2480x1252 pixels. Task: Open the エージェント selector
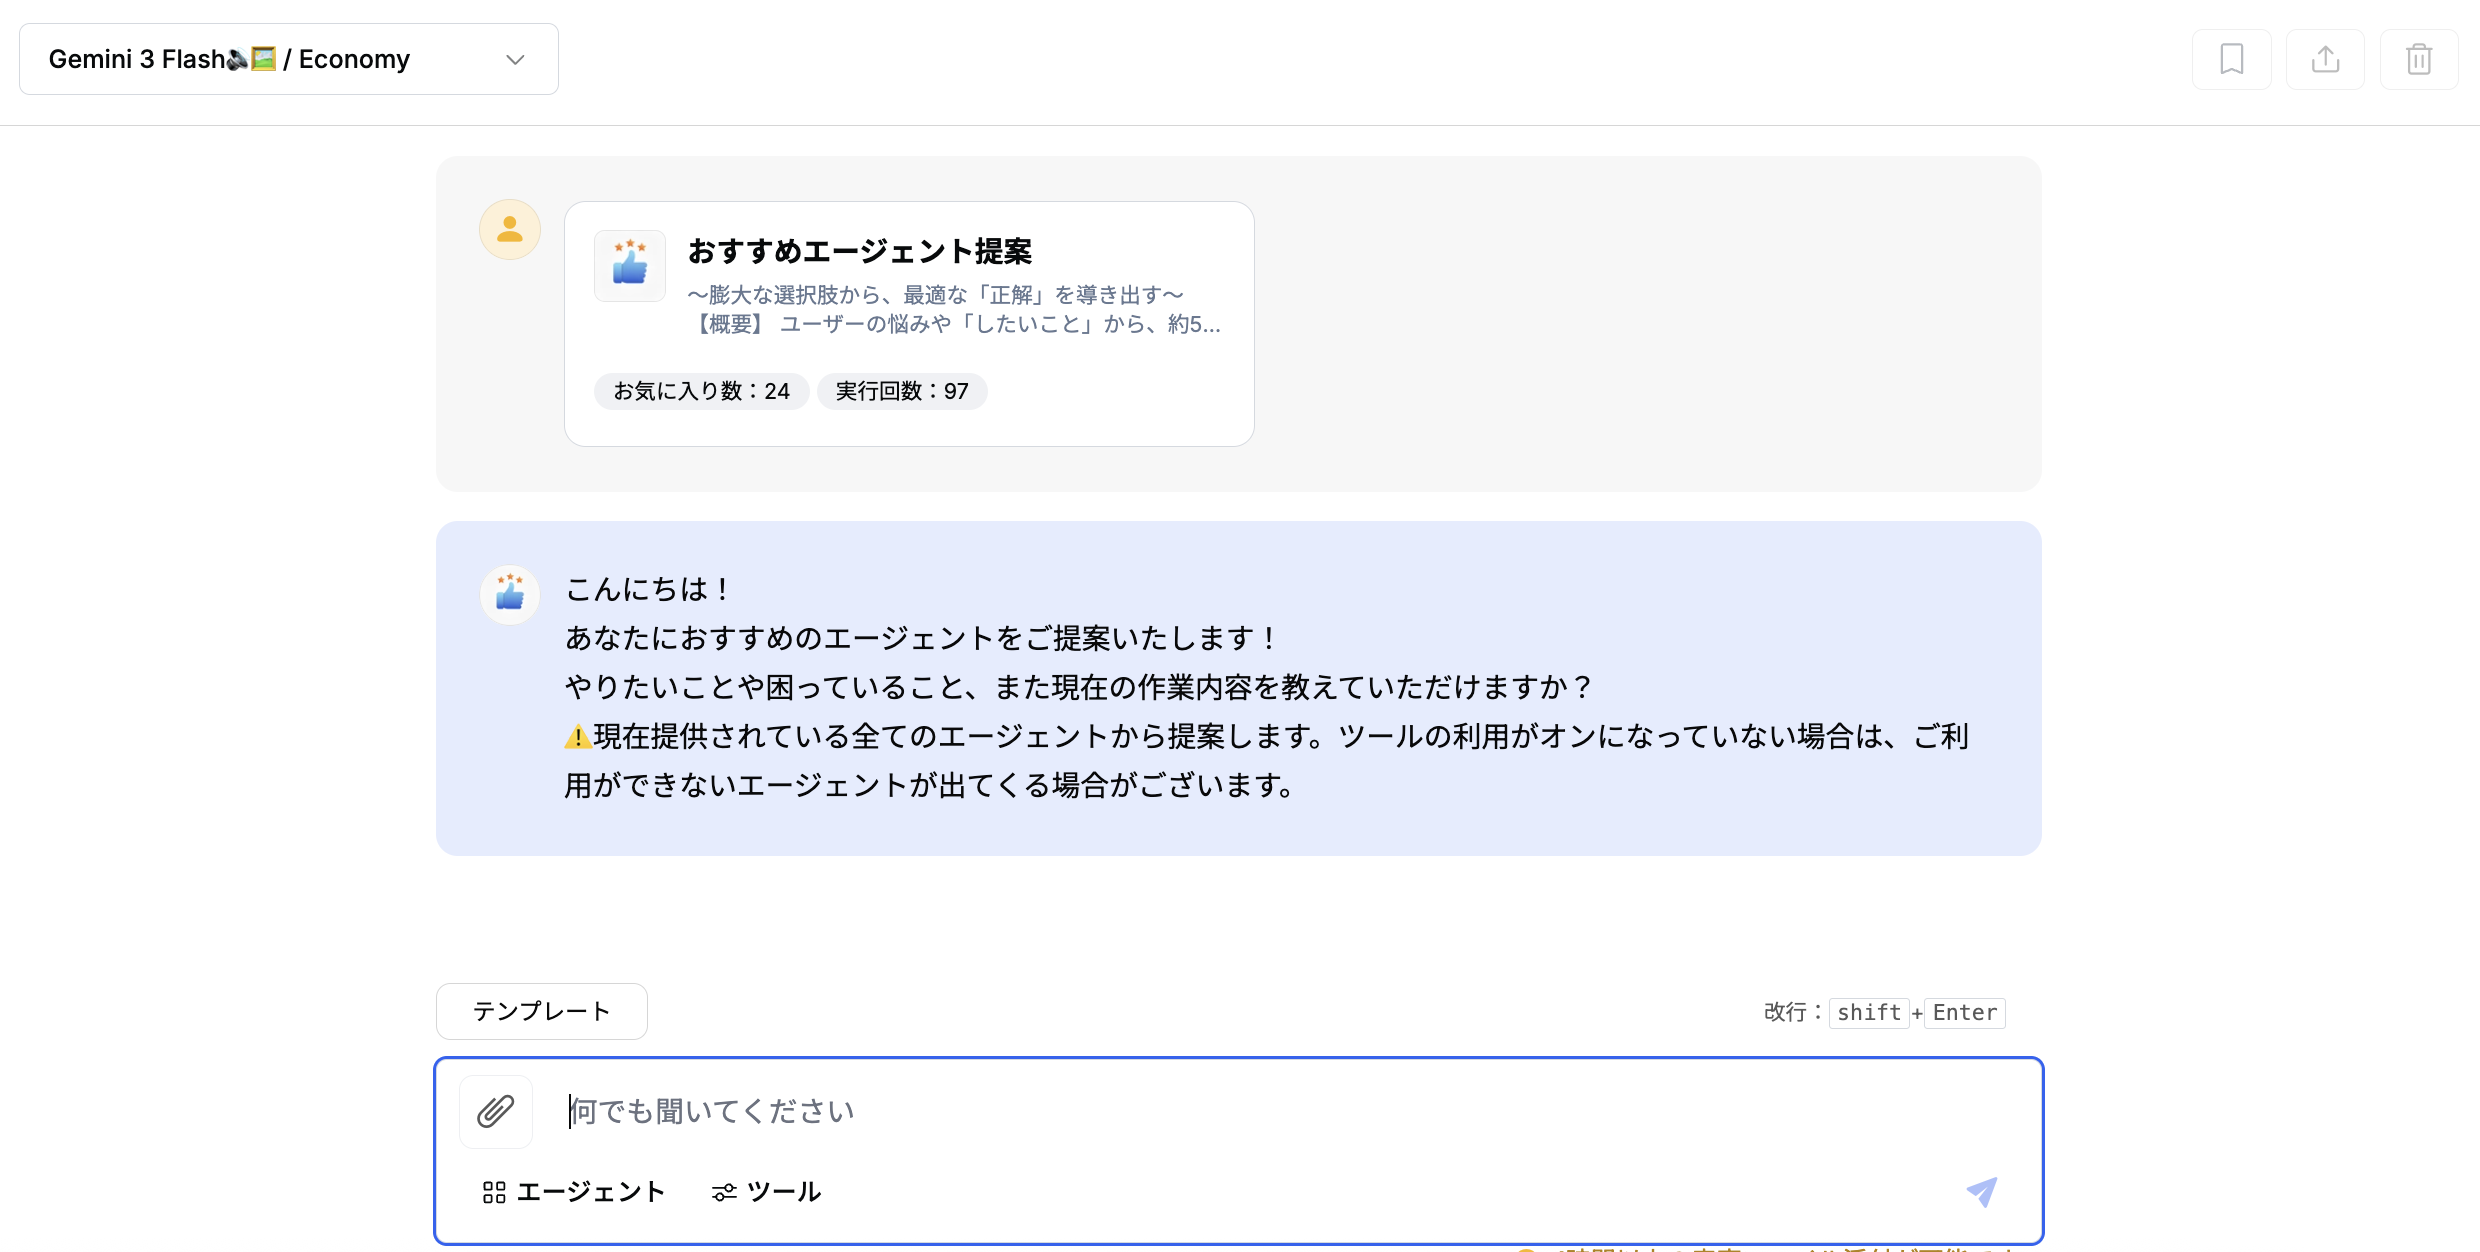(x=574, y=1192)
